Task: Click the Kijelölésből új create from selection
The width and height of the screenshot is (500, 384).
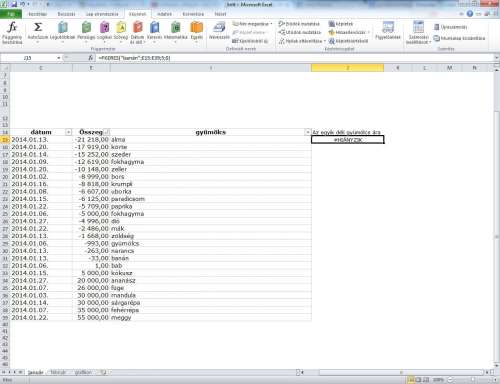Action: 250,41
